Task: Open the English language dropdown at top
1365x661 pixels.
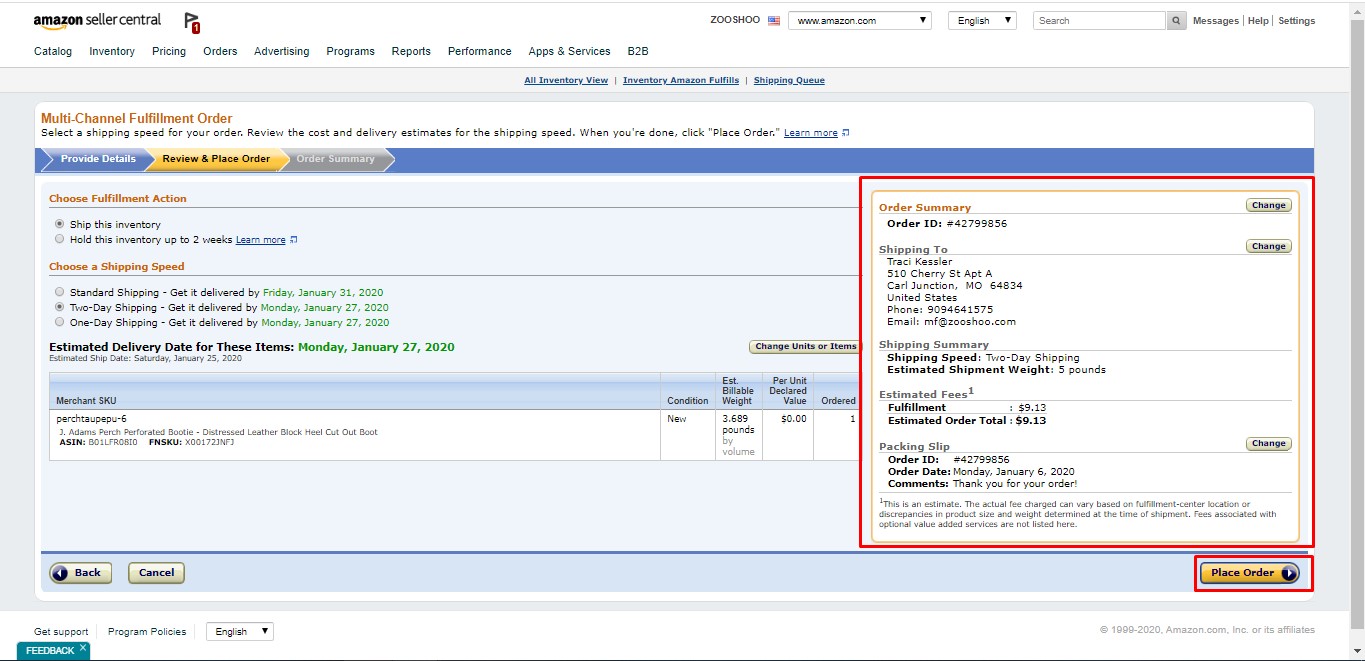Action: [x=982, y=21]
